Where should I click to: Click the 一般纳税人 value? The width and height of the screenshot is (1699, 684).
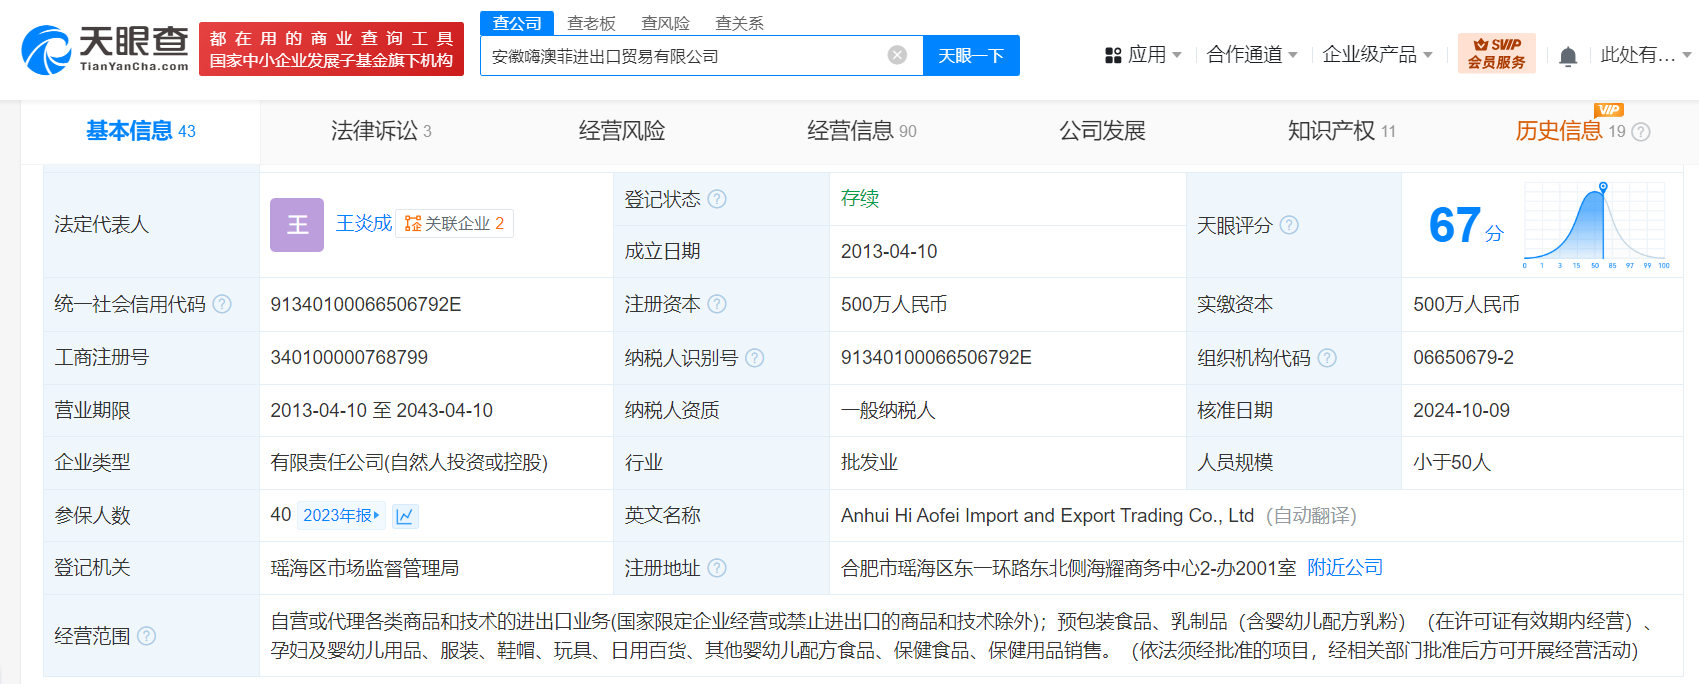[x=888, y=410]
